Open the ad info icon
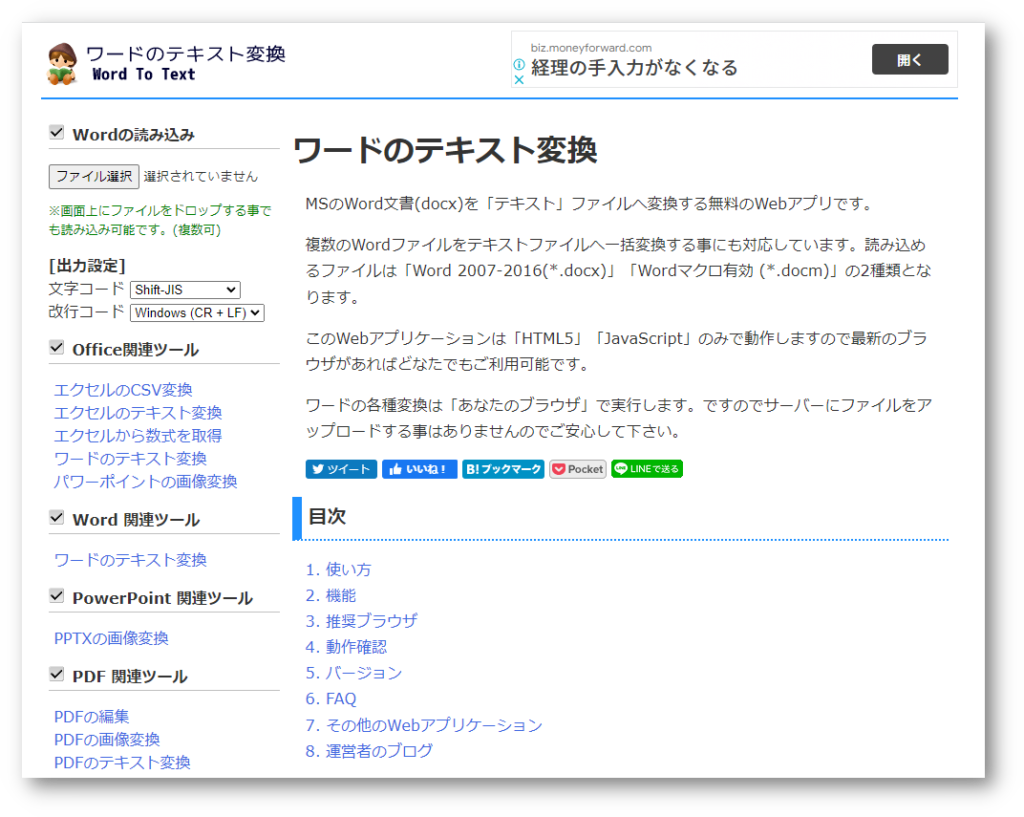 click(x=519, y=65)
